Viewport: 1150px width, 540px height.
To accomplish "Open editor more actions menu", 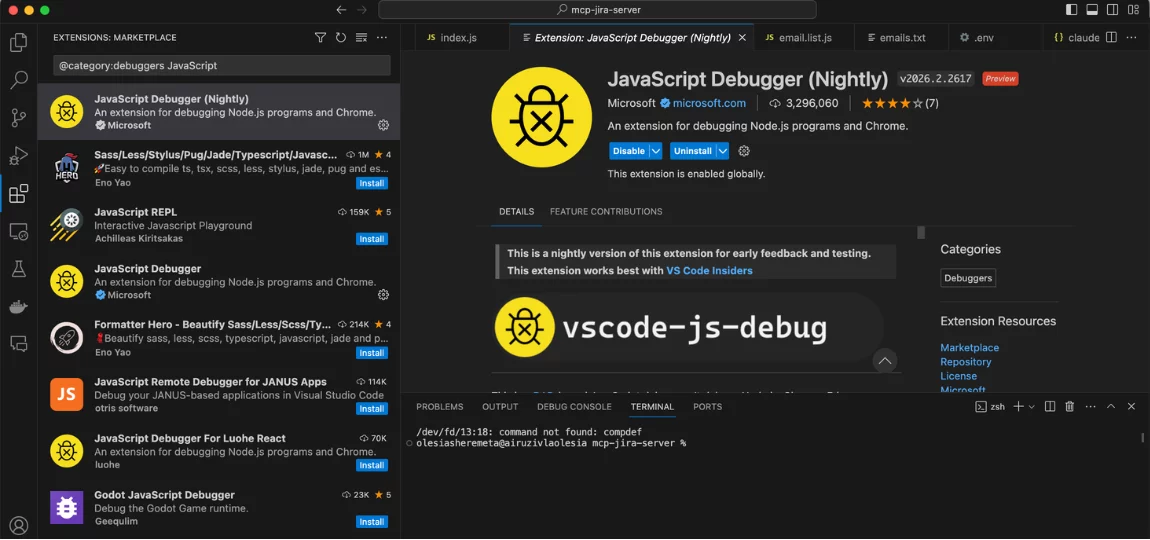I will 1132,37.
